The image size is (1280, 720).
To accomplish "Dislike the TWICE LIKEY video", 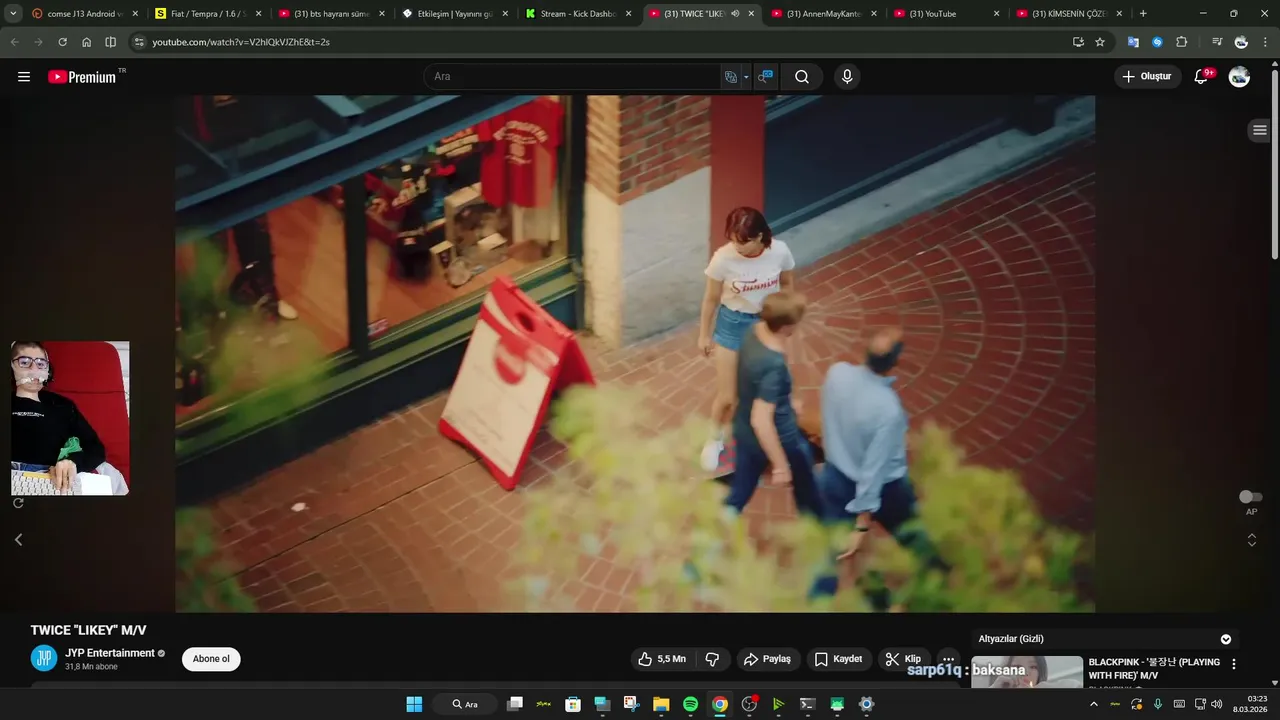I will [712, 659].
